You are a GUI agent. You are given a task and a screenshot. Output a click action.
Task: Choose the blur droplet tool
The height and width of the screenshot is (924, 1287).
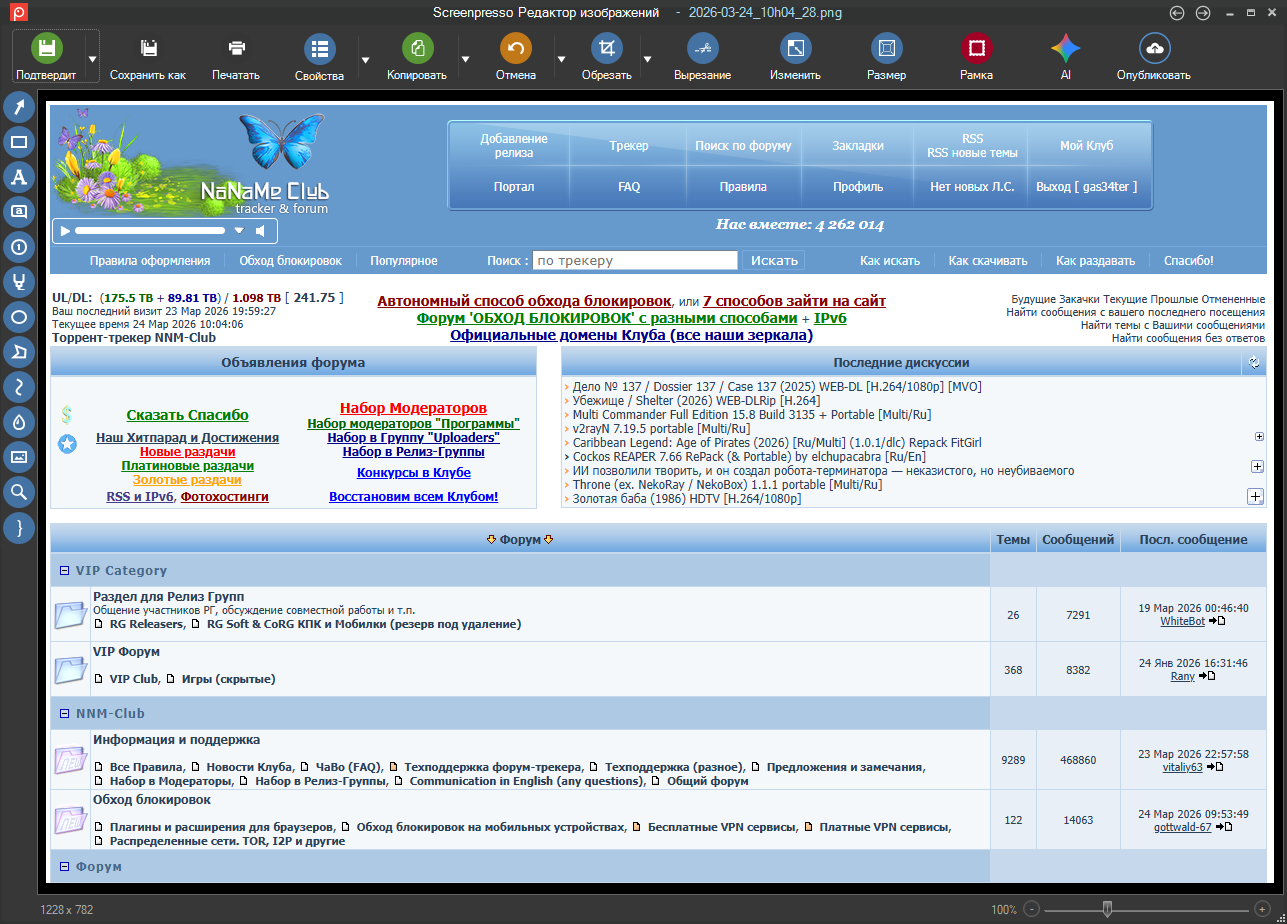coord(19,422)
